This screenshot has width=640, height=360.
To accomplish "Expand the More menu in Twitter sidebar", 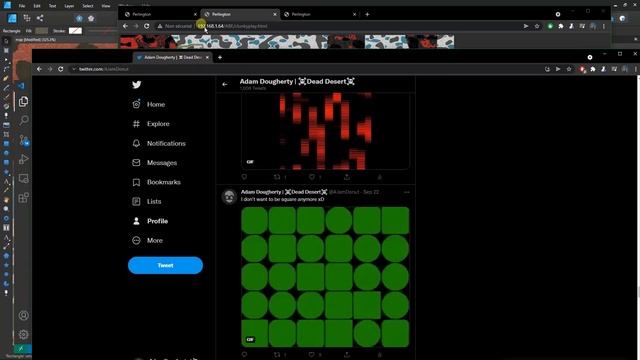I will click(x=147, y=240).
